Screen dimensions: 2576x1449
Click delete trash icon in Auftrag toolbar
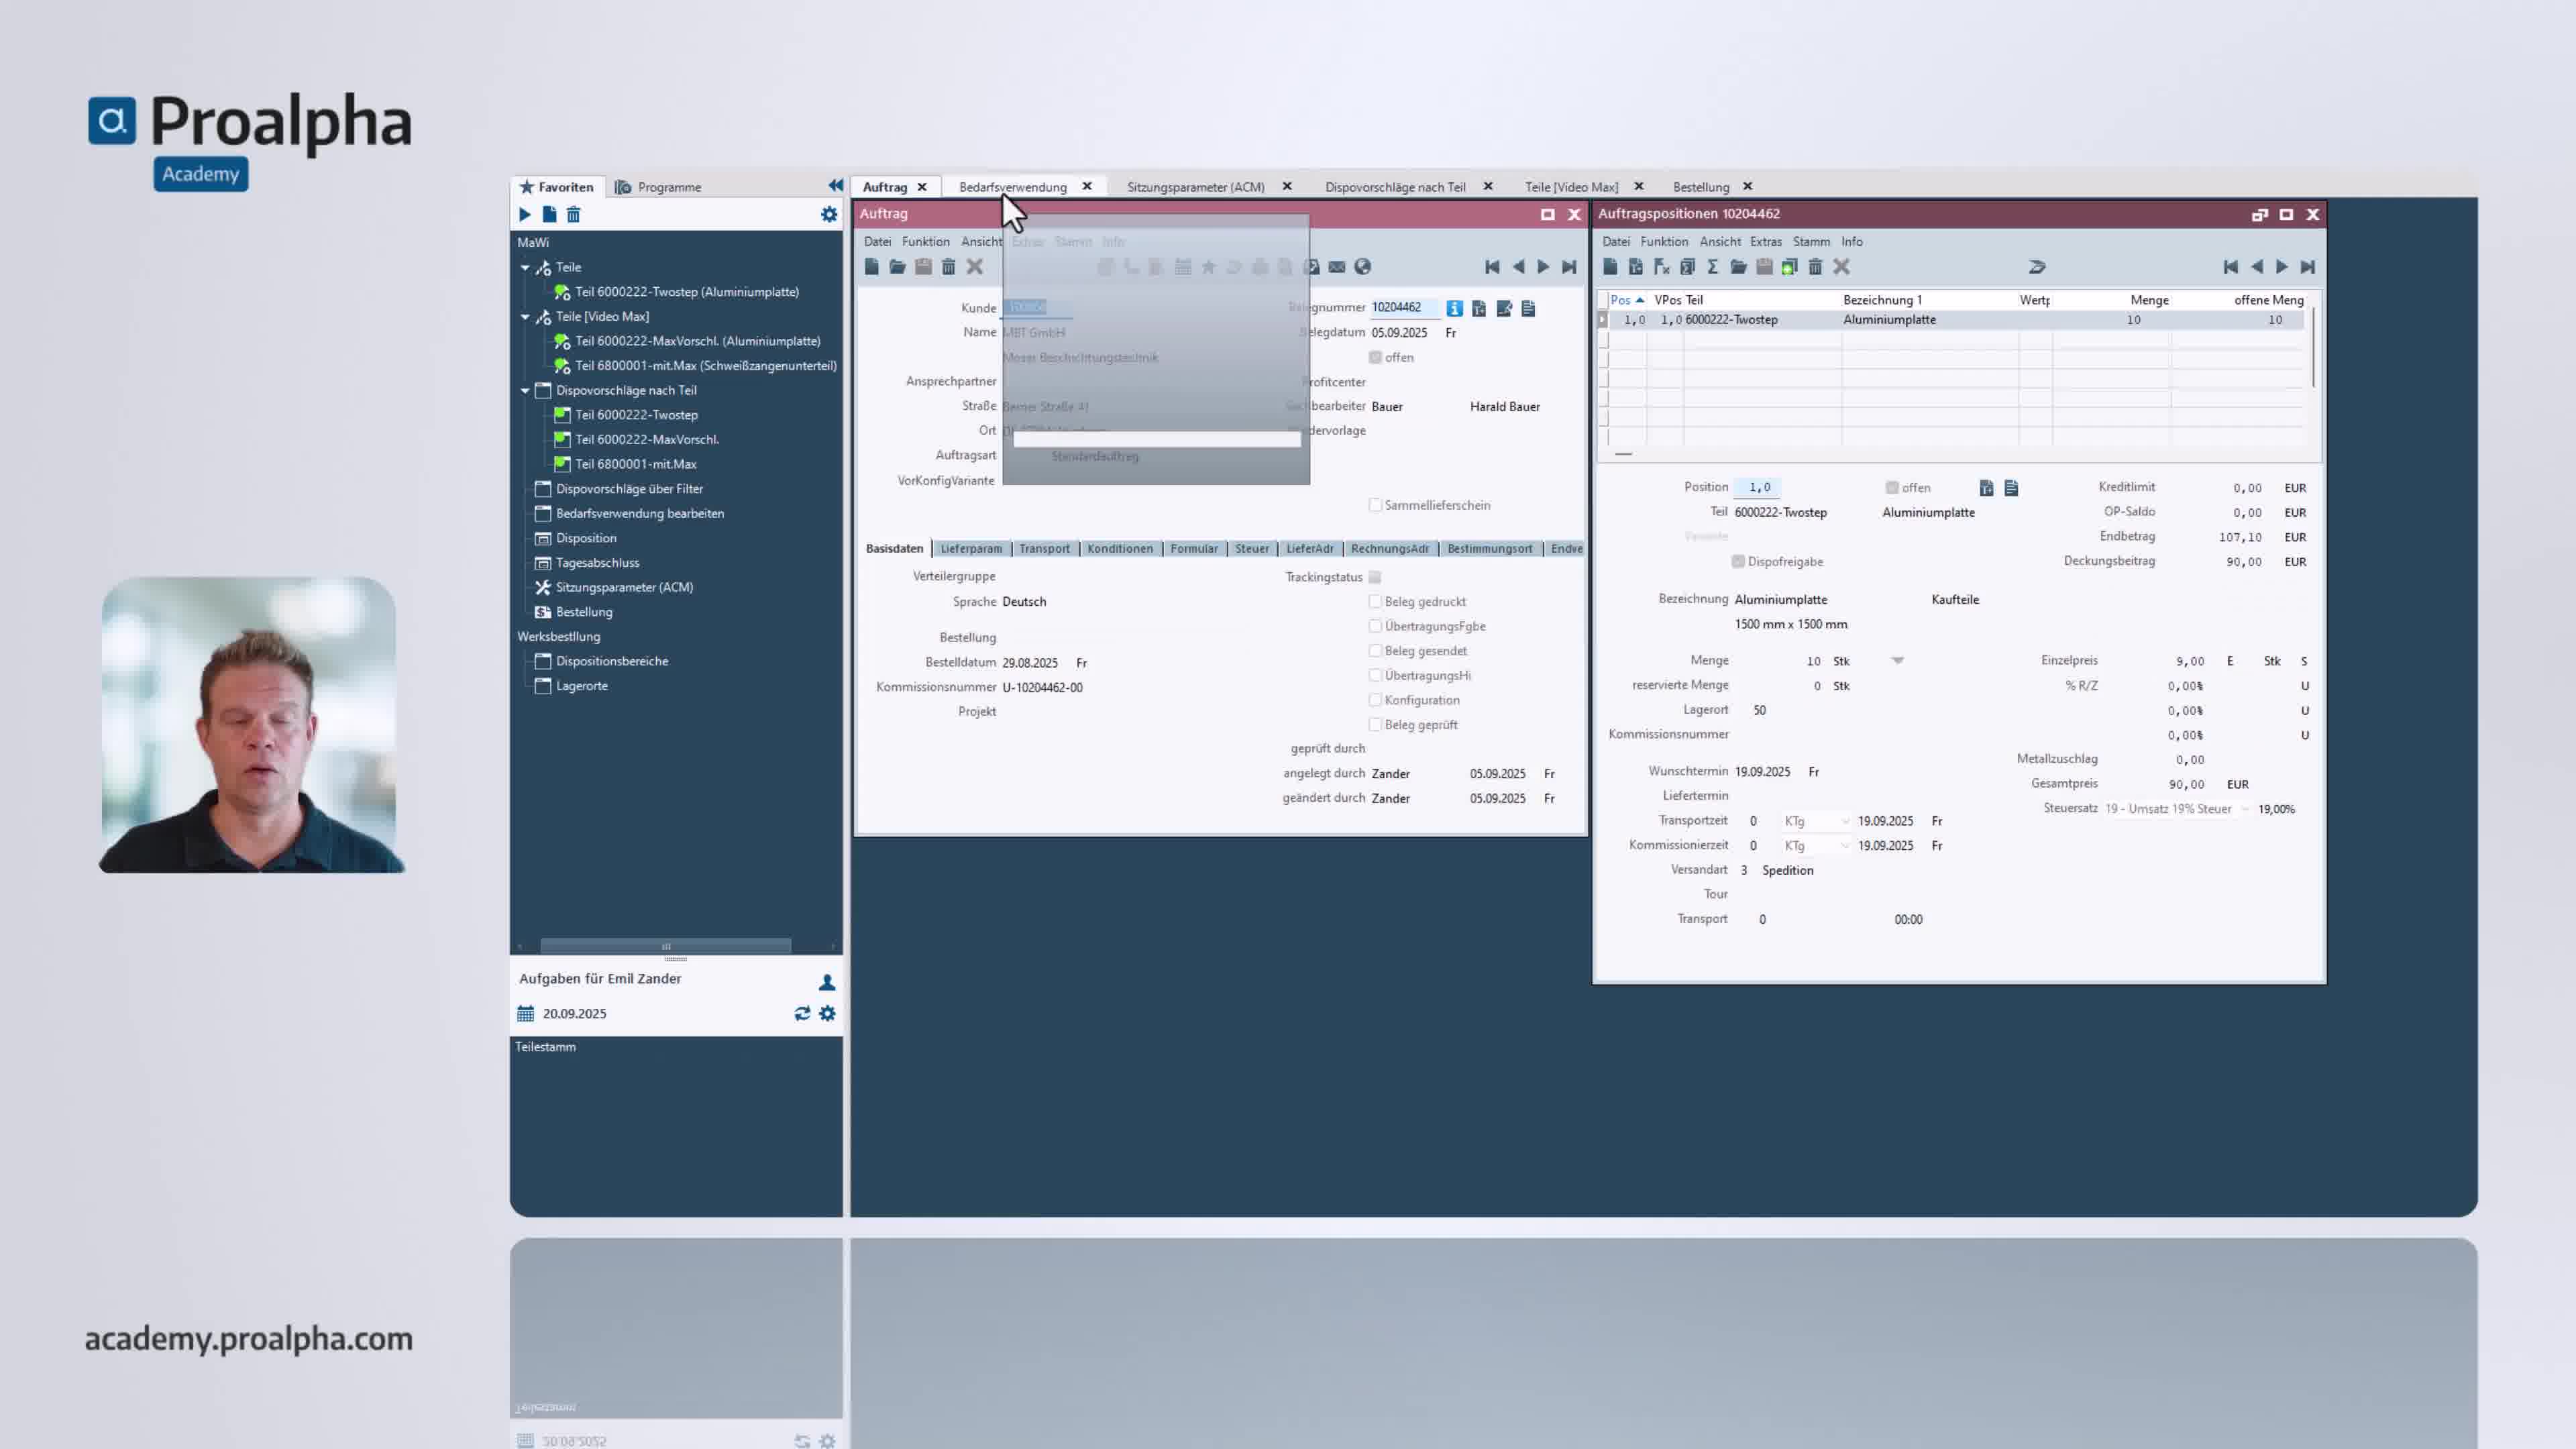pos(948,267)
